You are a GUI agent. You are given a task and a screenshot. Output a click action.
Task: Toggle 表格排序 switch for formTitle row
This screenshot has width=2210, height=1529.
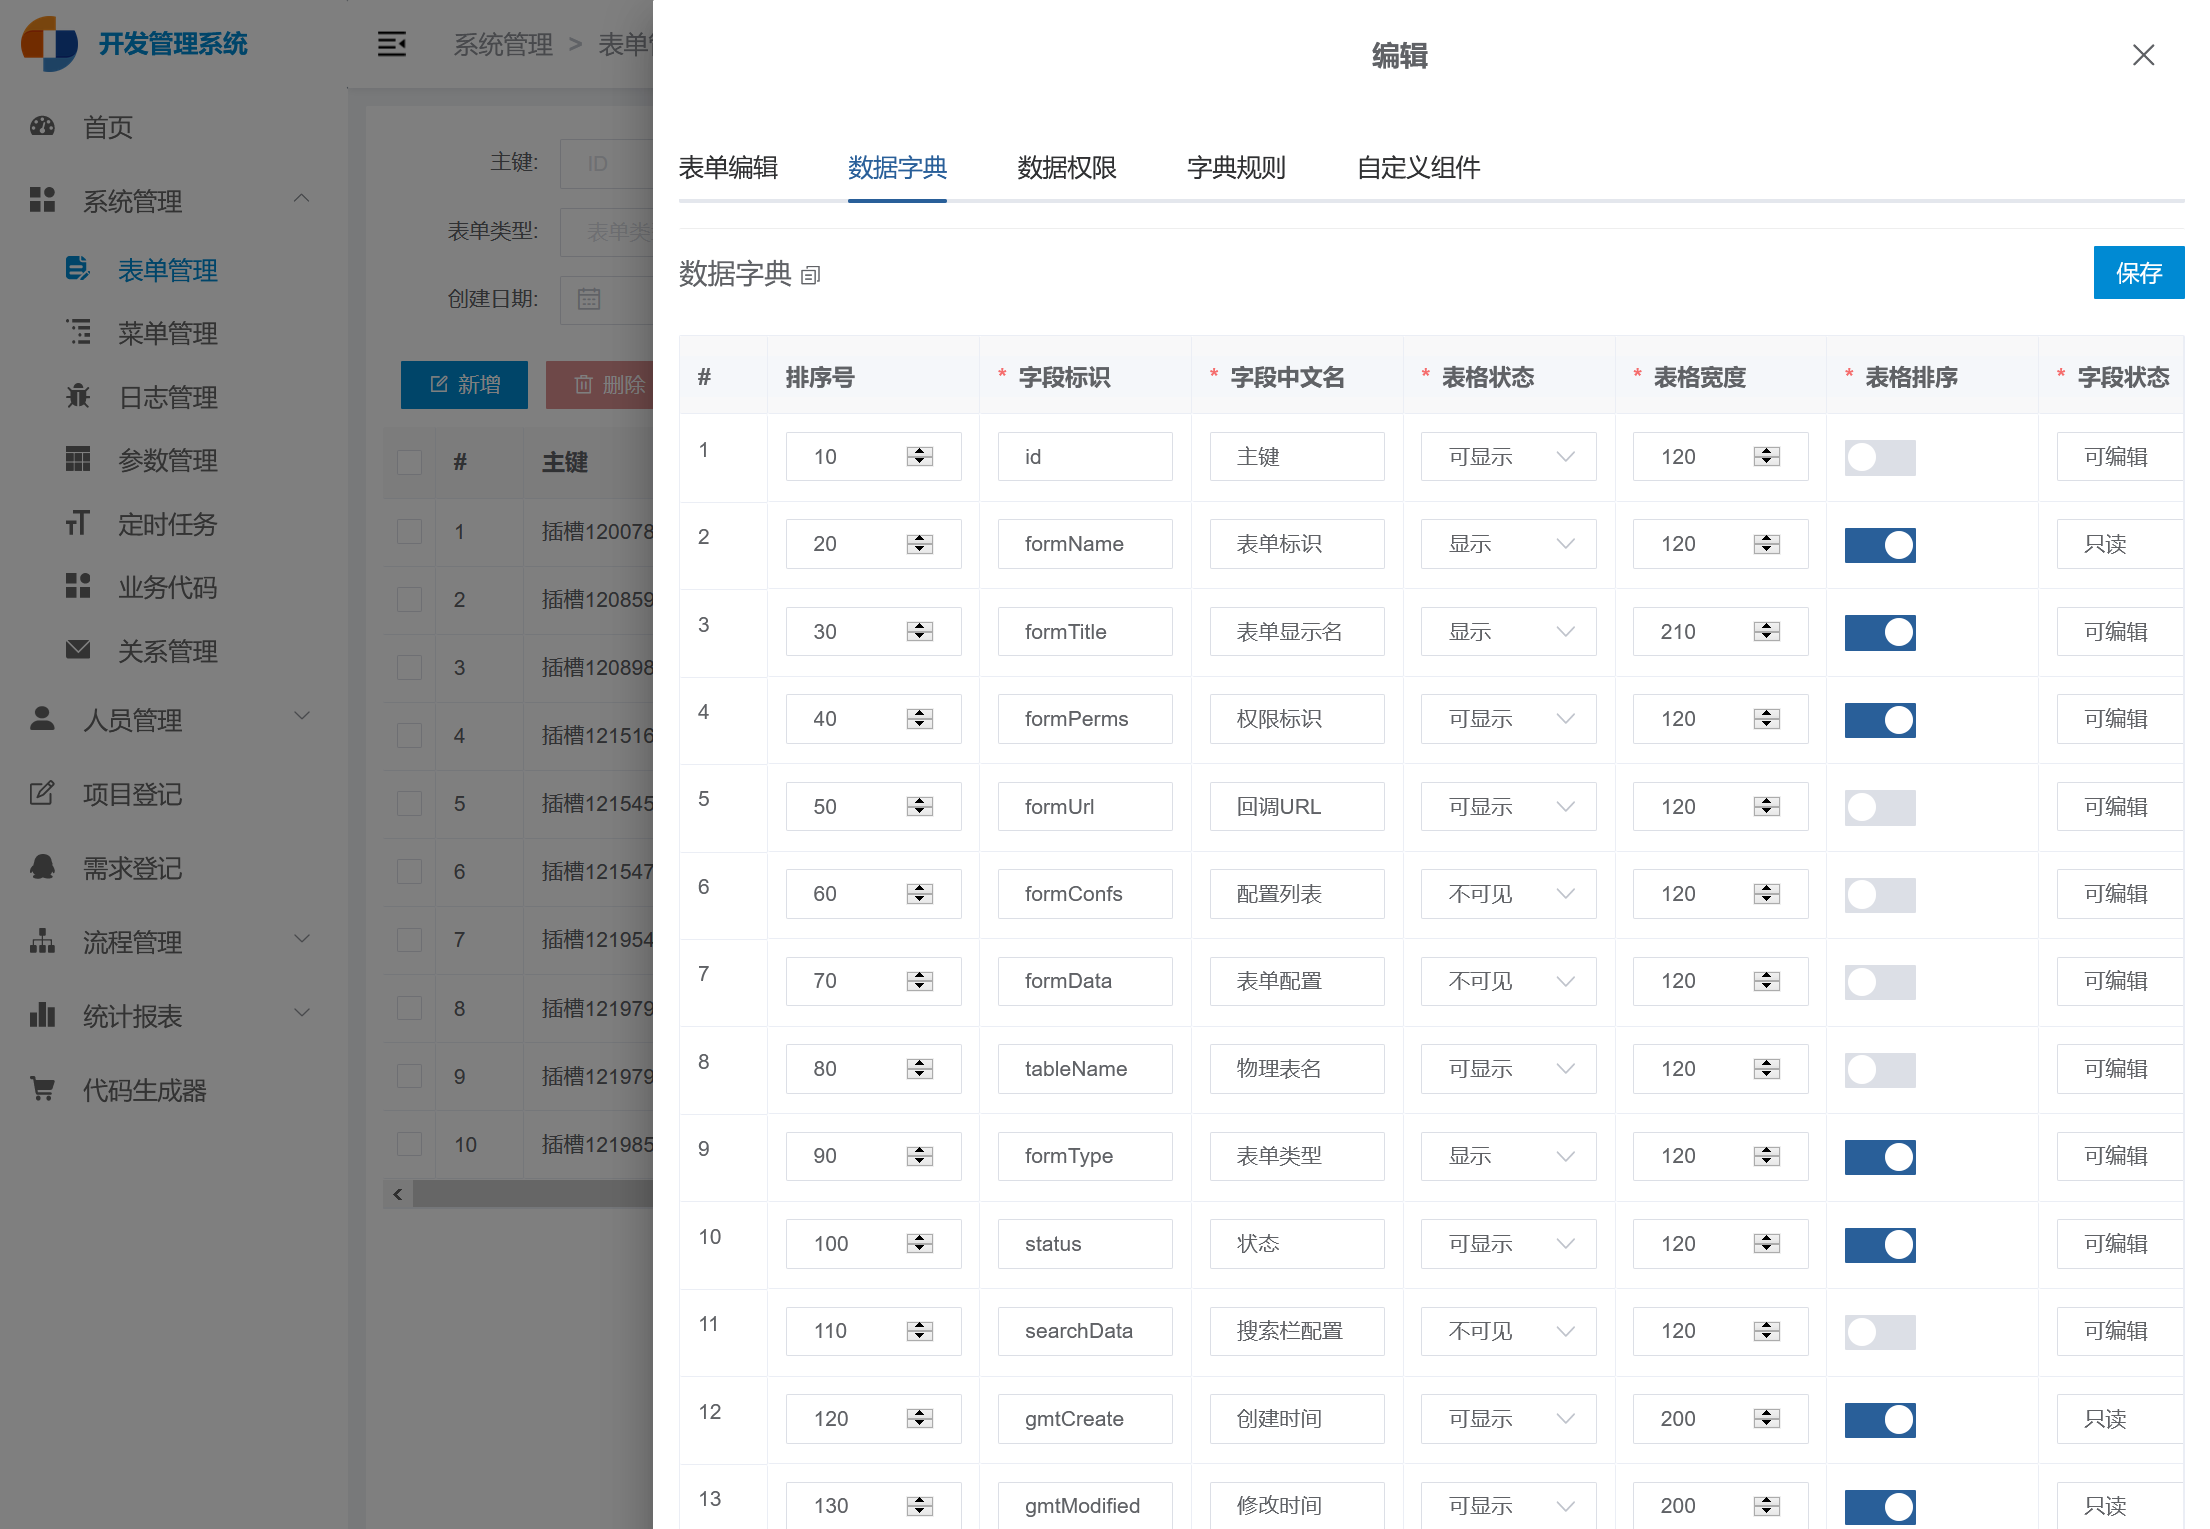tap(1879, 632)
